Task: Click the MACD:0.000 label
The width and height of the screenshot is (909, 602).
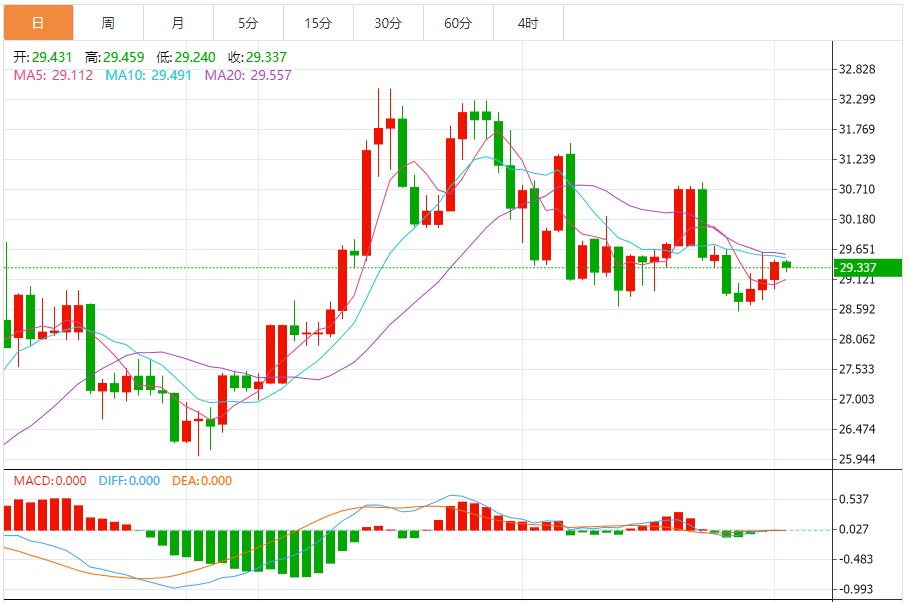Action: coord(50,481)
